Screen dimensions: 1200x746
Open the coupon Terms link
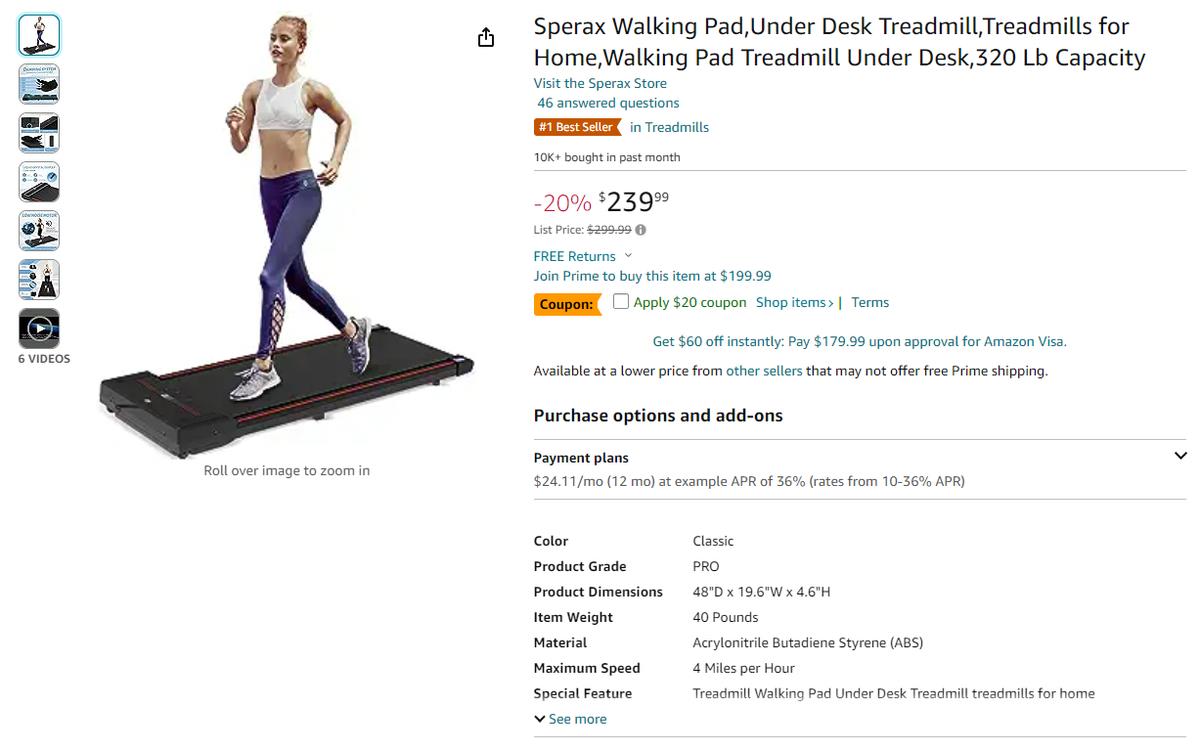point(870,302)
